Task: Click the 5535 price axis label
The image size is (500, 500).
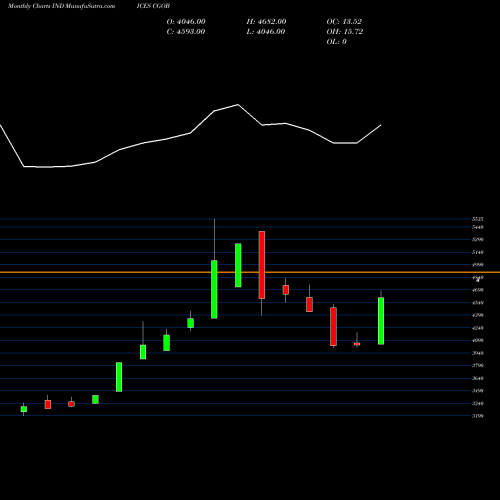Action: tap(478, 219)
